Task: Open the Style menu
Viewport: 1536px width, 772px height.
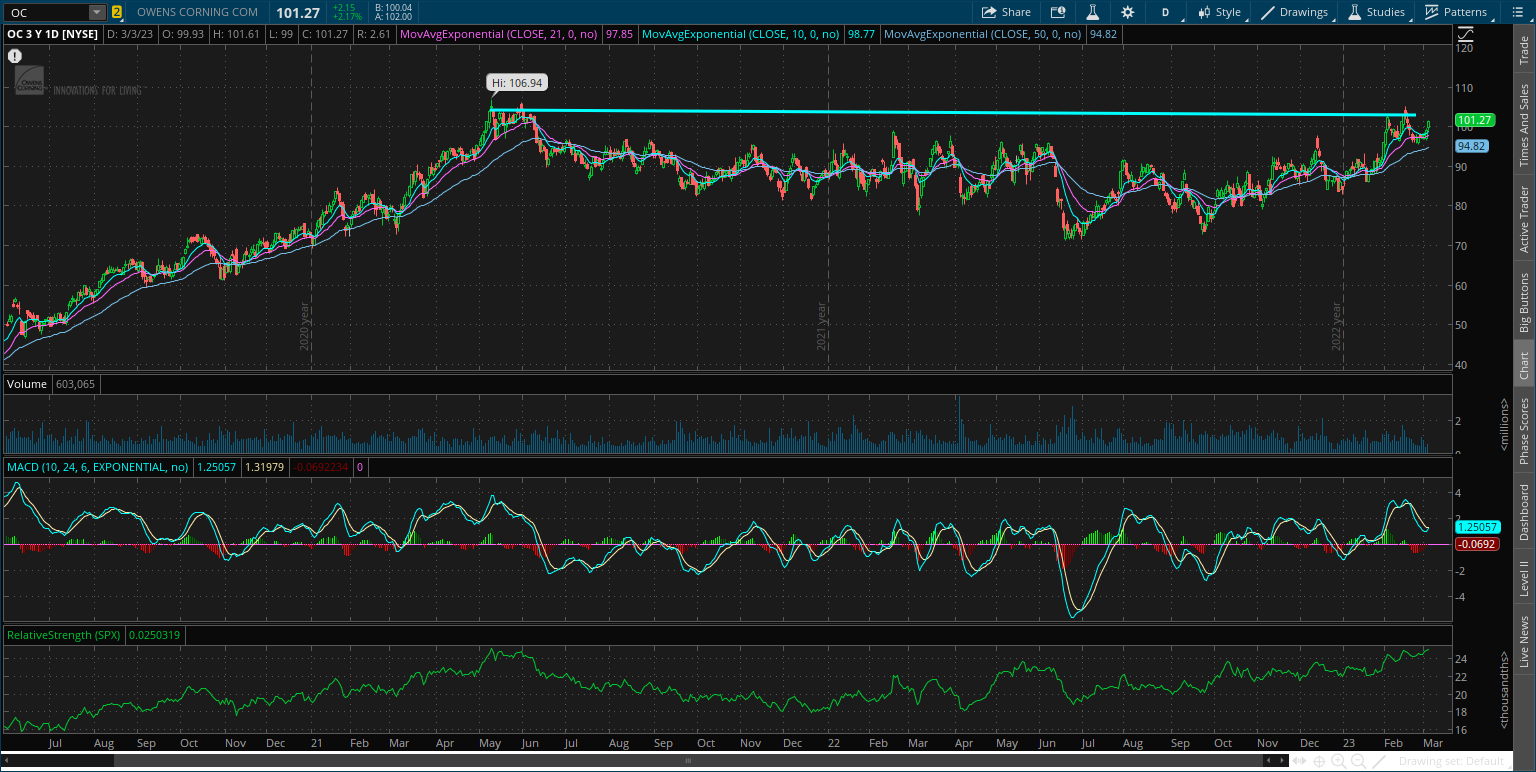Action: coord(1219,12)
